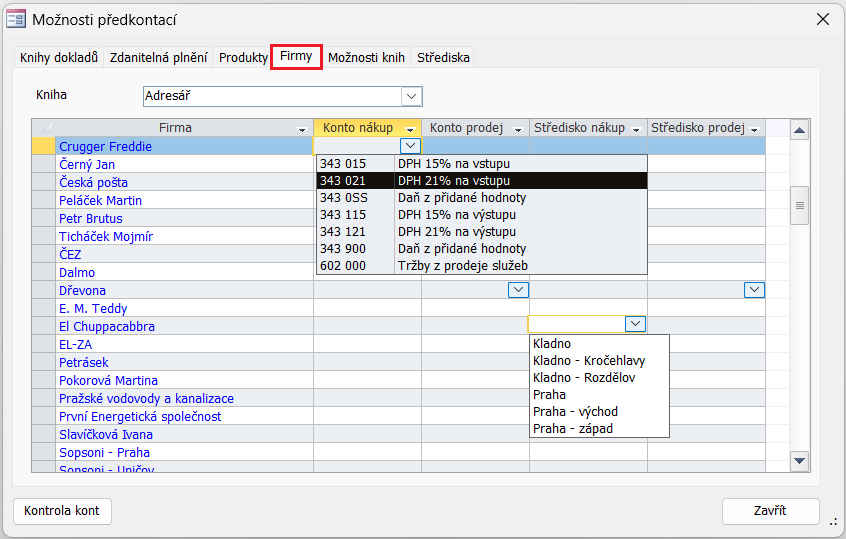Viewport: 846px width, 539px height.
Task: Click the Konto nákup header filter arrow
Action: pos(410,129)
